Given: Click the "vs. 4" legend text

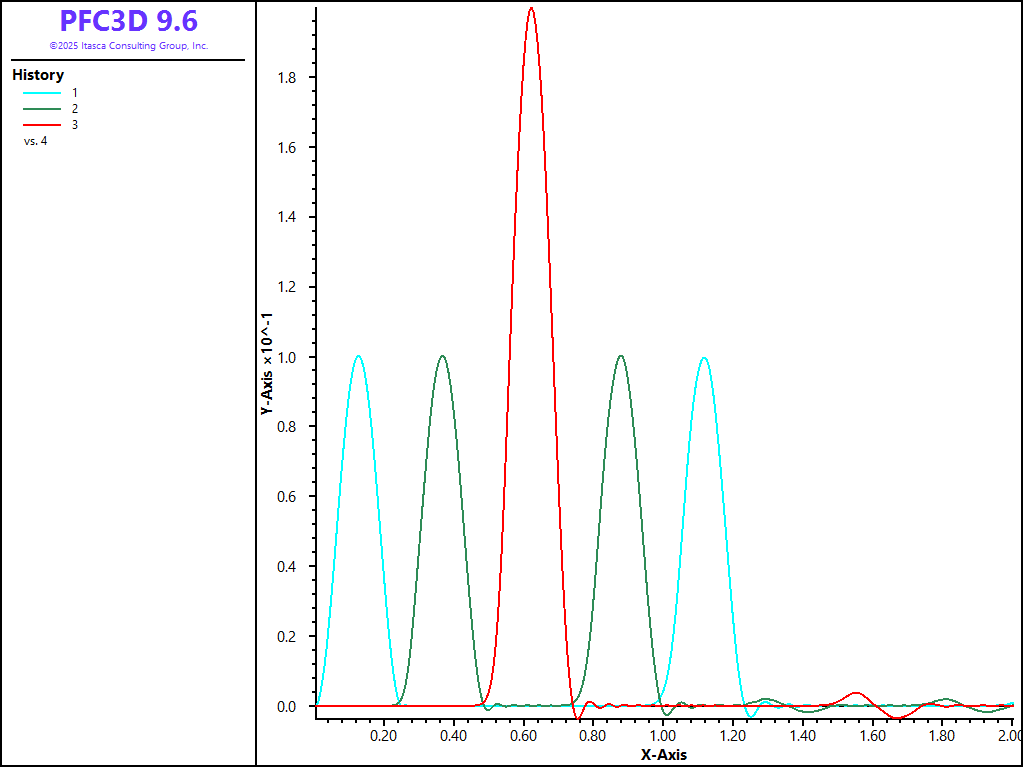Looking at the screenshot, I should (35, 141).
